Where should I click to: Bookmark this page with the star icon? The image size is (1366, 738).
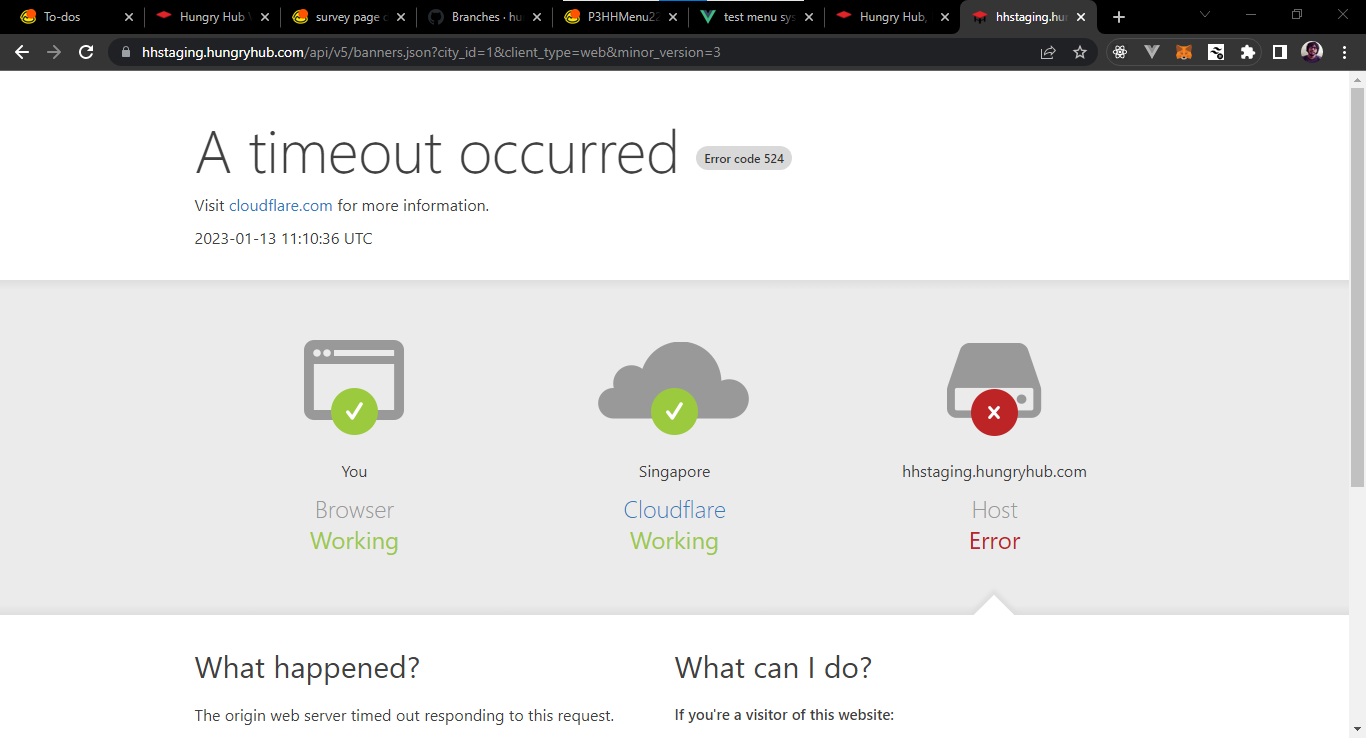point(1080,52)
